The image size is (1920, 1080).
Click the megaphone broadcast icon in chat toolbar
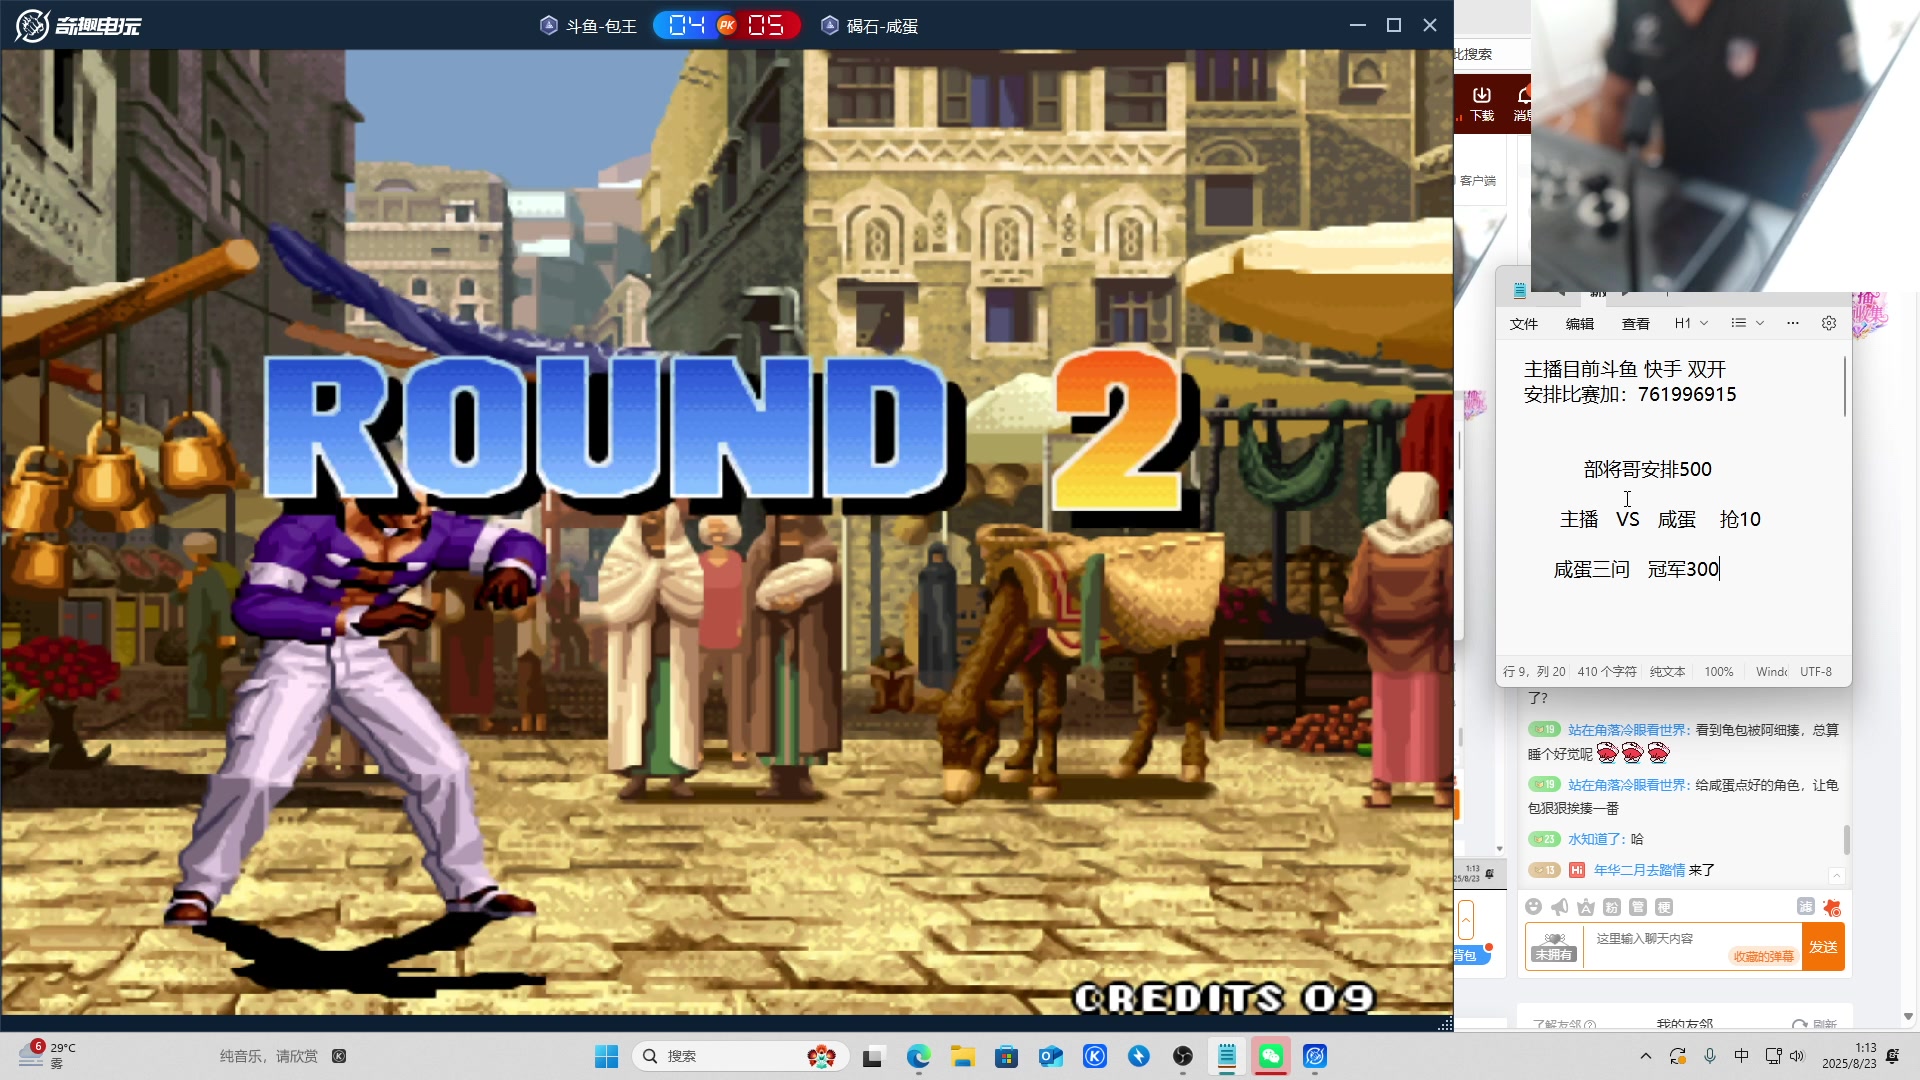coord(1559,907)
